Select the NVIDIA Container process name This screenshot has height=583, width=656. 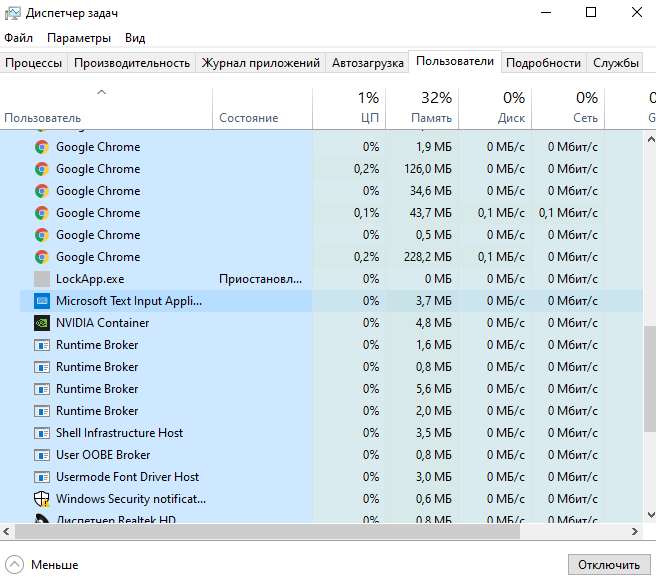point(102,323)
